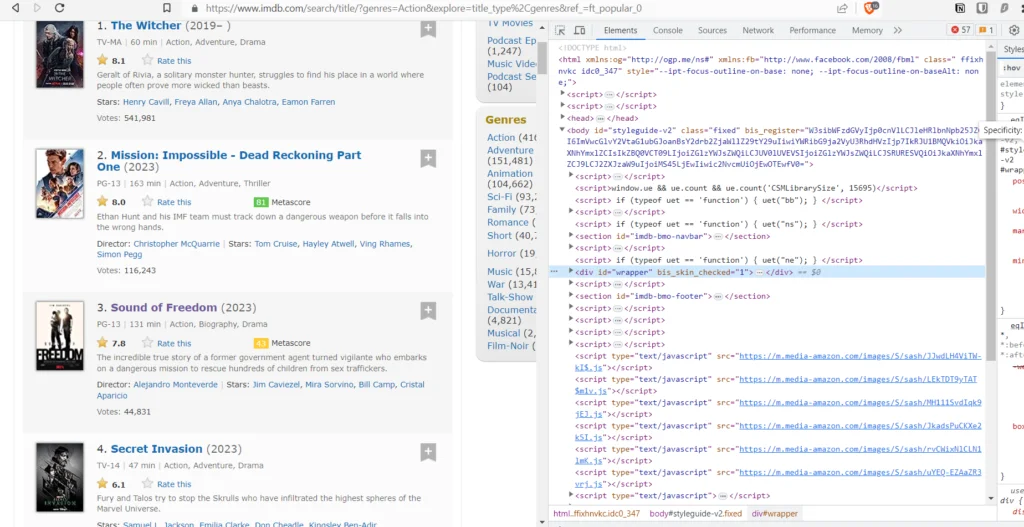Open the Notion extension icon
Image resolution: width=1024 pixels, height=527 pixels.
point(961,8)
